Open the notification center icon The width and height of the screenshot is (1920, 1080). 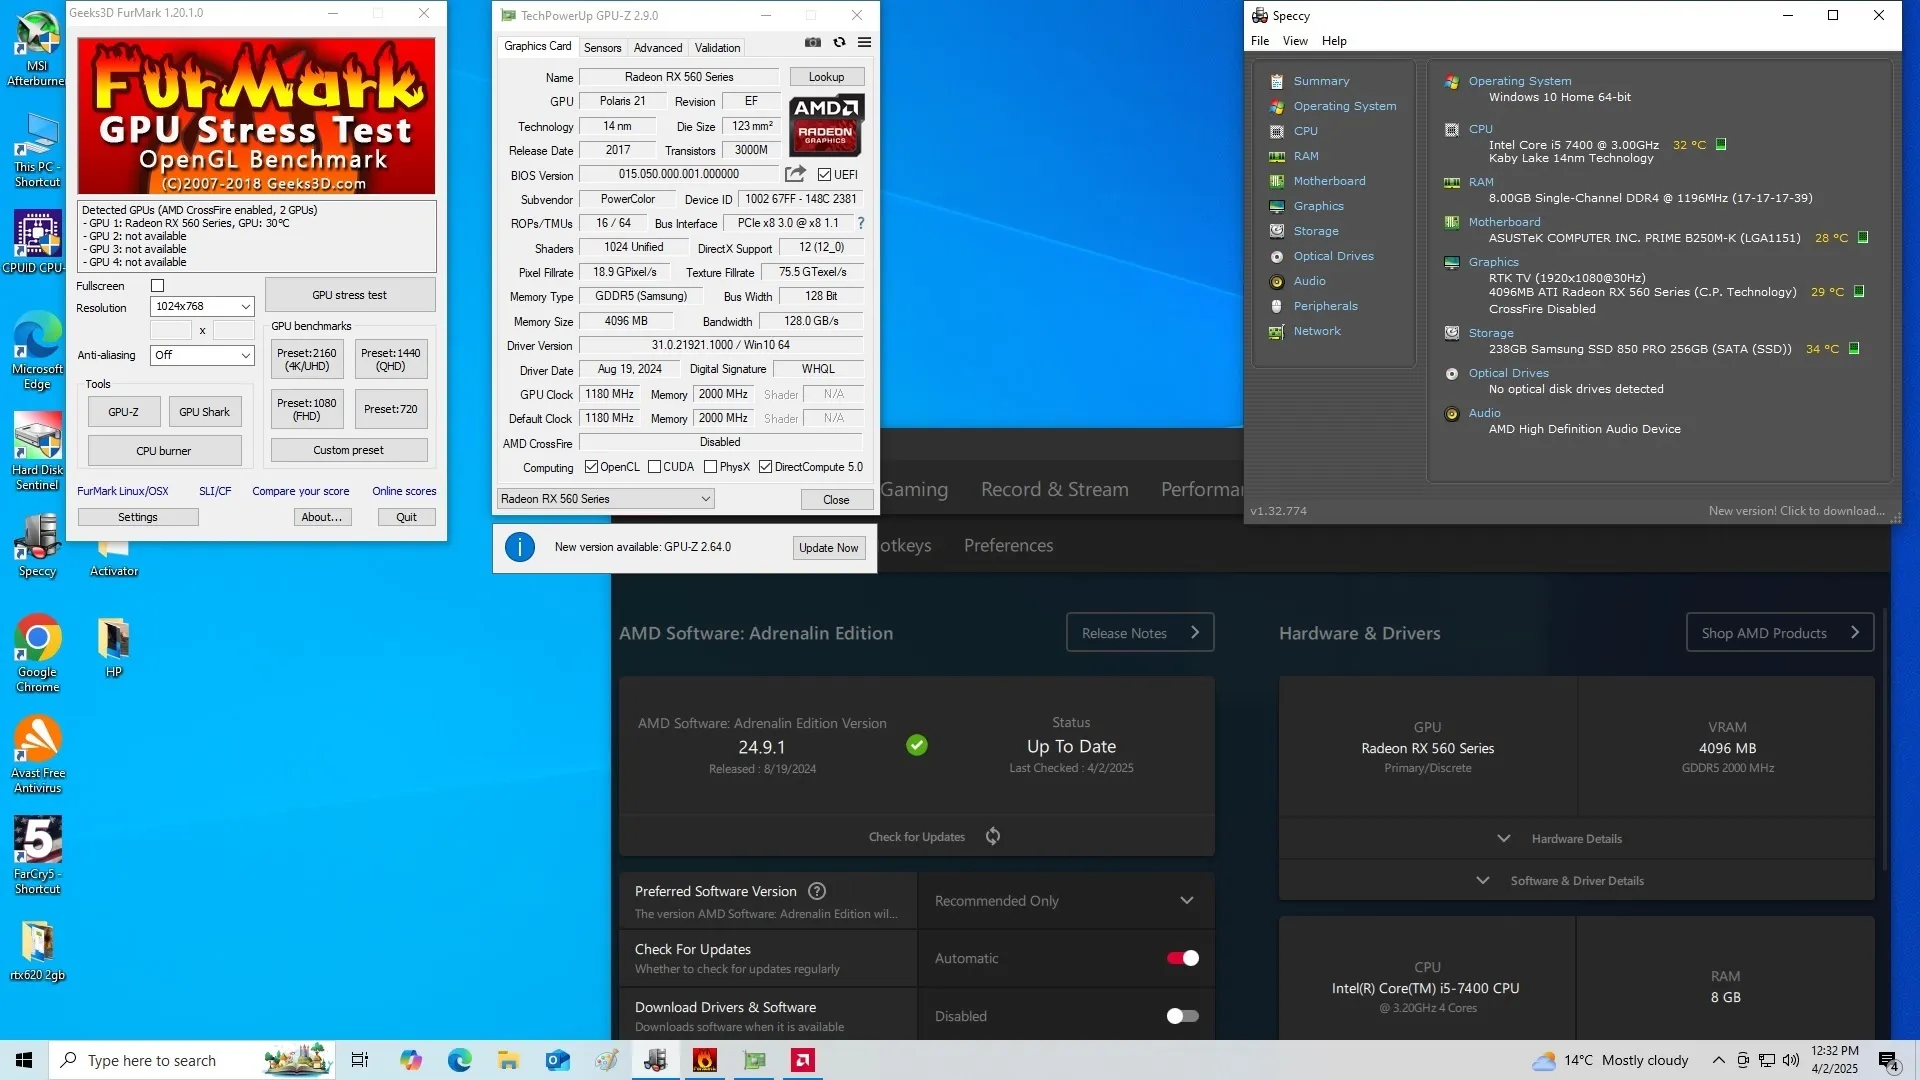1889,1060
